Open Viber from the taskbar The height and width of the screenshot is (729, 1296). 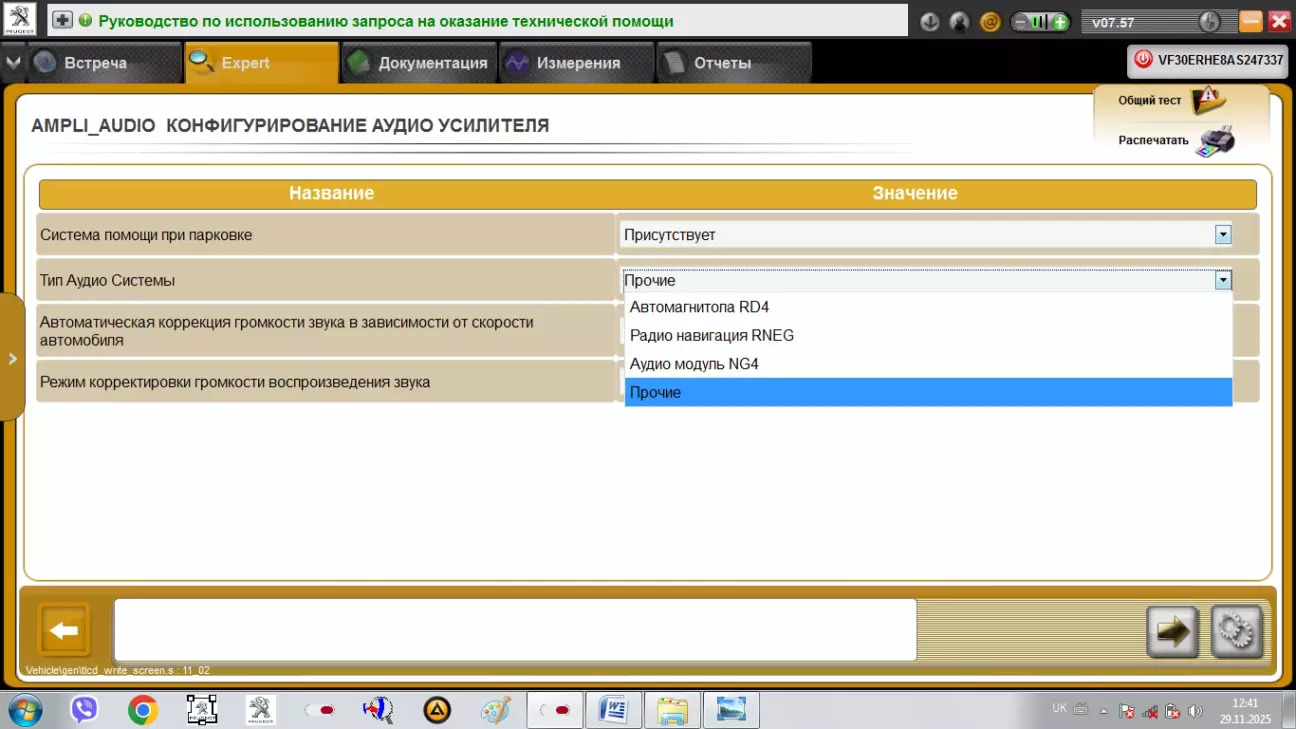click(x=84, y=710)
